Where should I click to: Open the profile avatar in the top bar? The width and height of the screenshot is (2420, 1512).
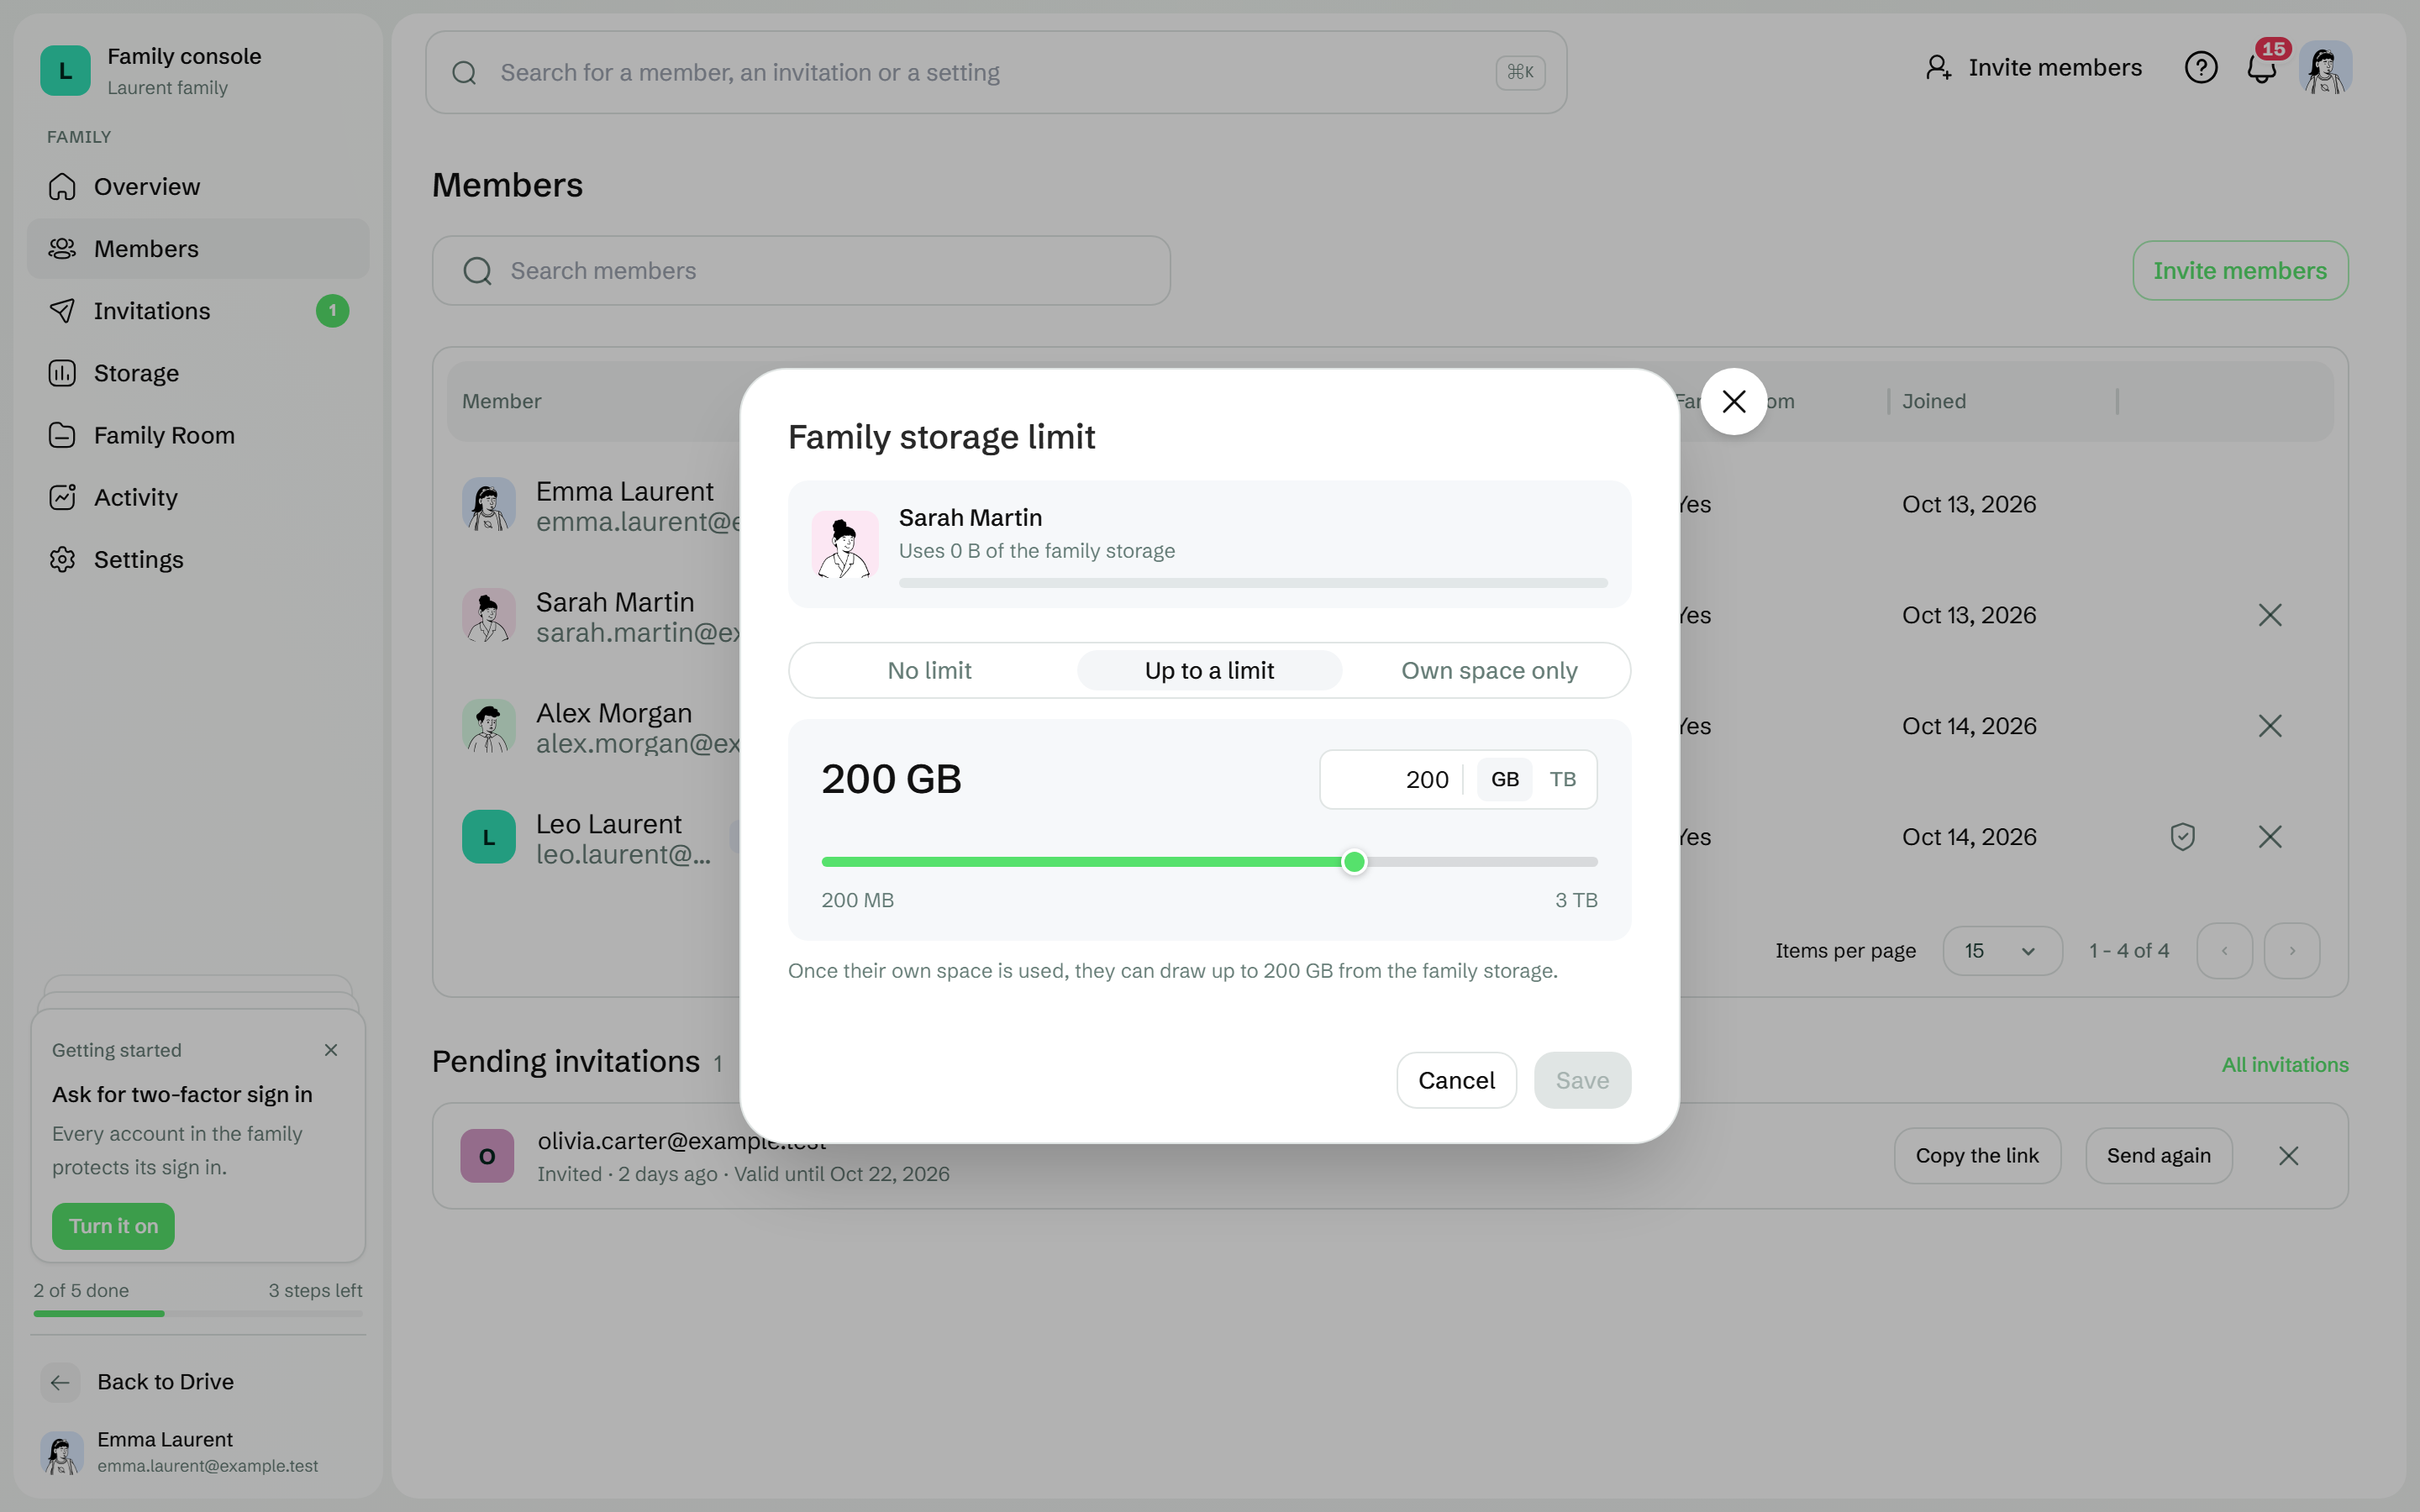pyautogui.click(x=2325, y=68)
